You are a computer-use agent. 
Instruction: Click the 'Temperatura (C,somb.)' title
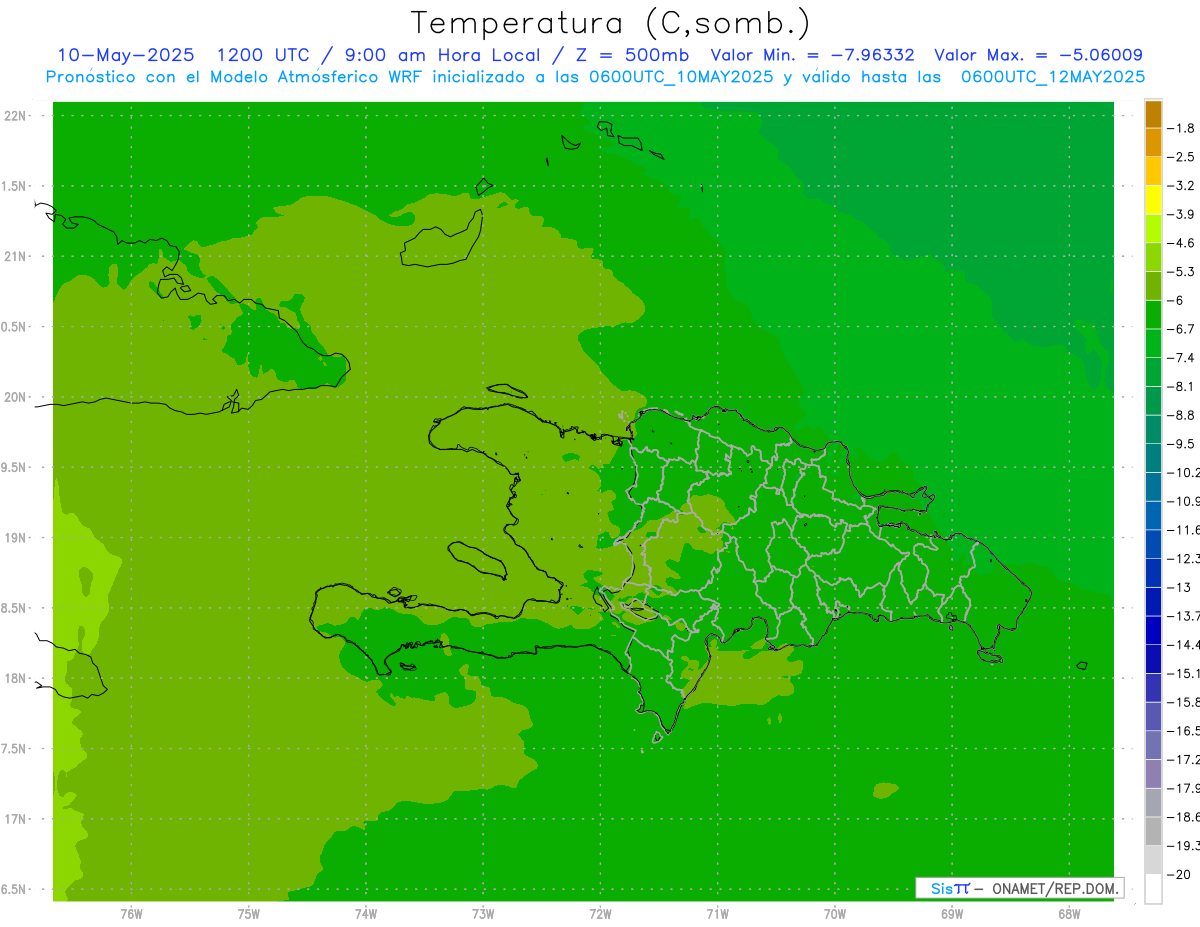(611, 24)
